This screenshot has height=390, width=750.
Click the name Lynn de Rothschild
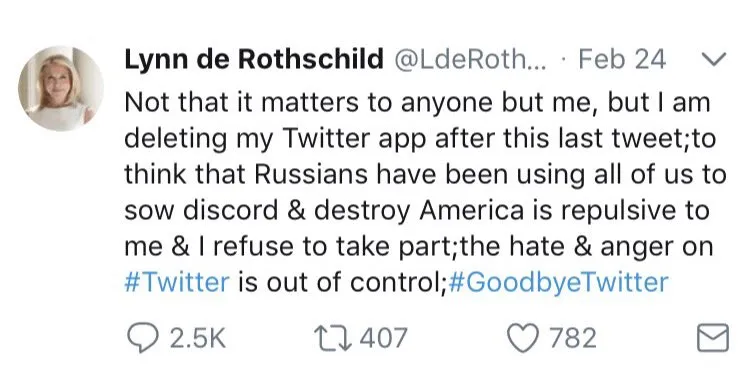(x=254, y=59)
